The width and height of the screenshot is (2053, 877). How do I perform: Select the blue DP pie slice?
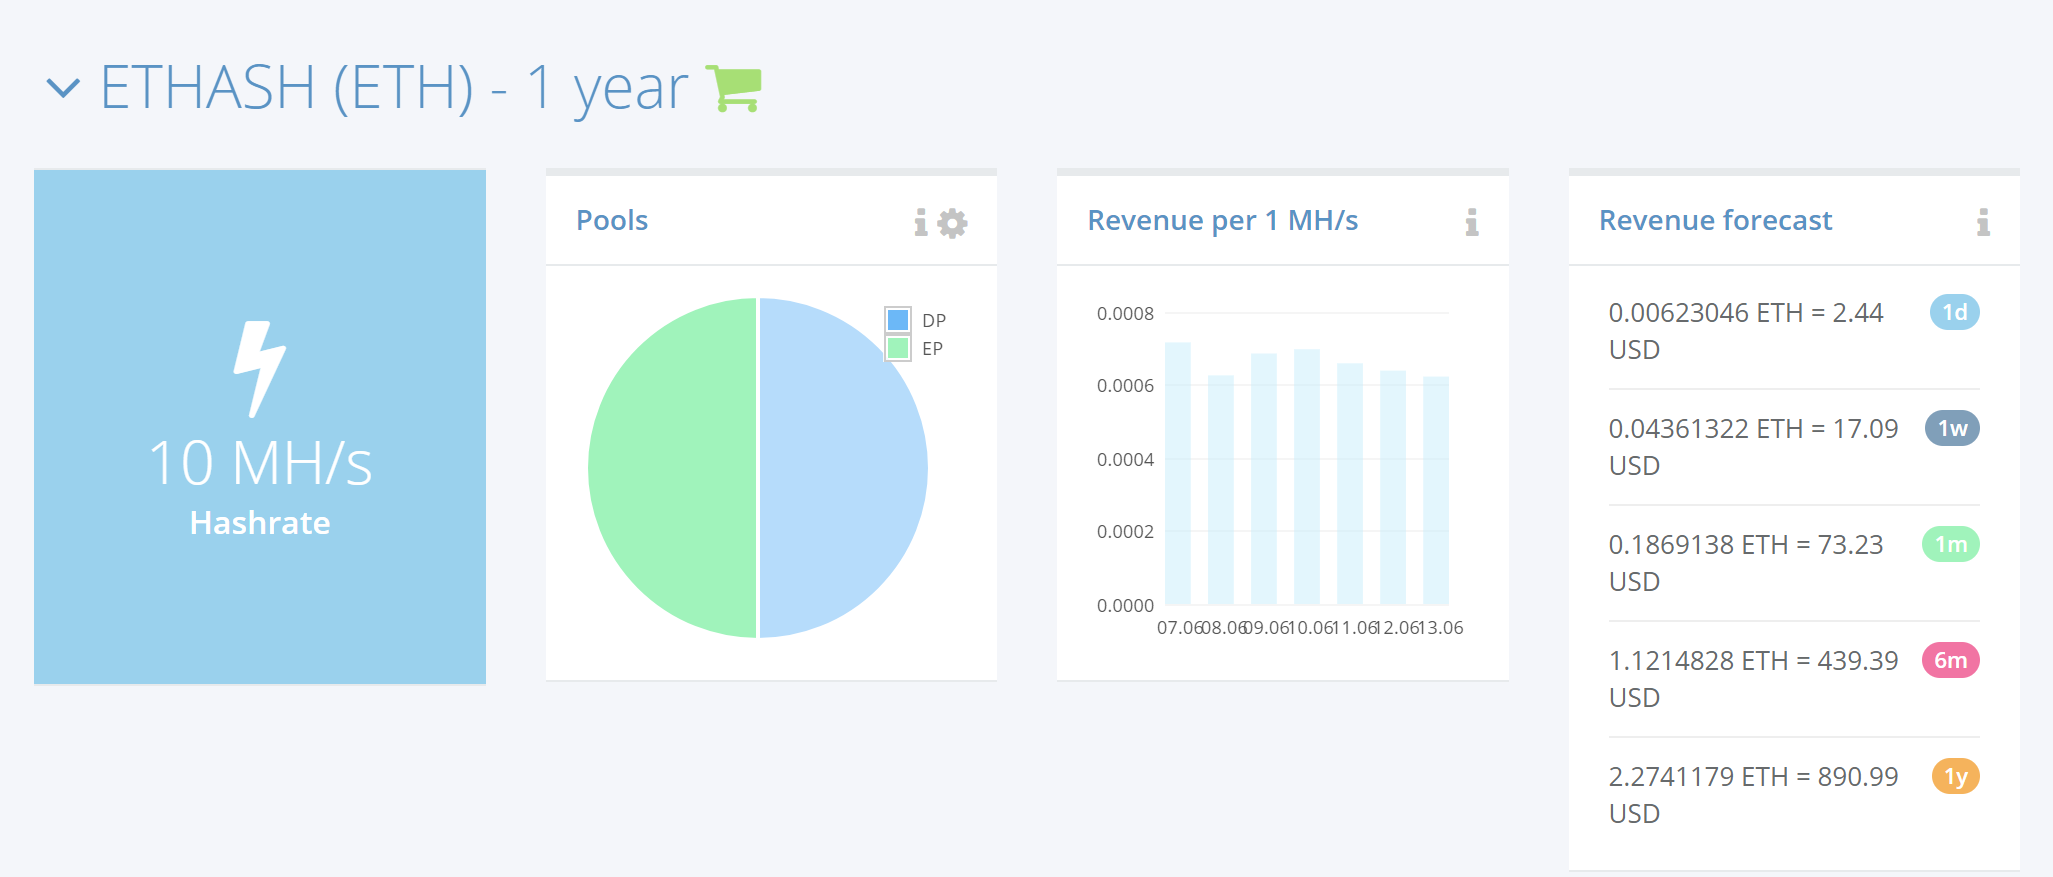tap(843, 468)
